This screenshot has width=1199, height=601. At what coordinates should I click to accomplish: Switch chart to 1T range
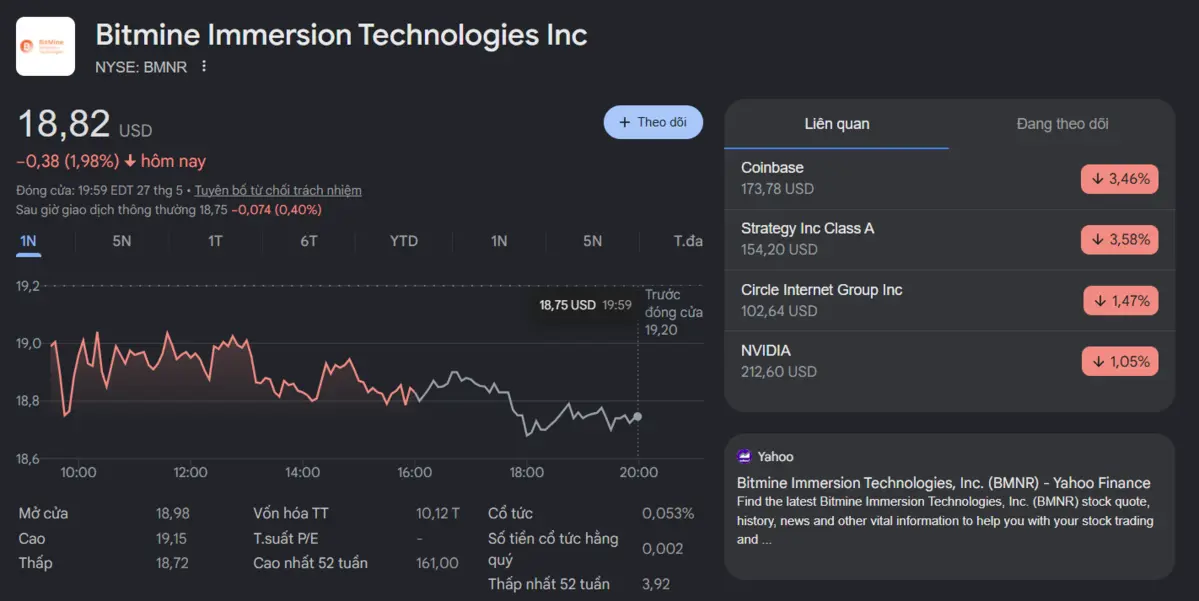tap(215, 241)
